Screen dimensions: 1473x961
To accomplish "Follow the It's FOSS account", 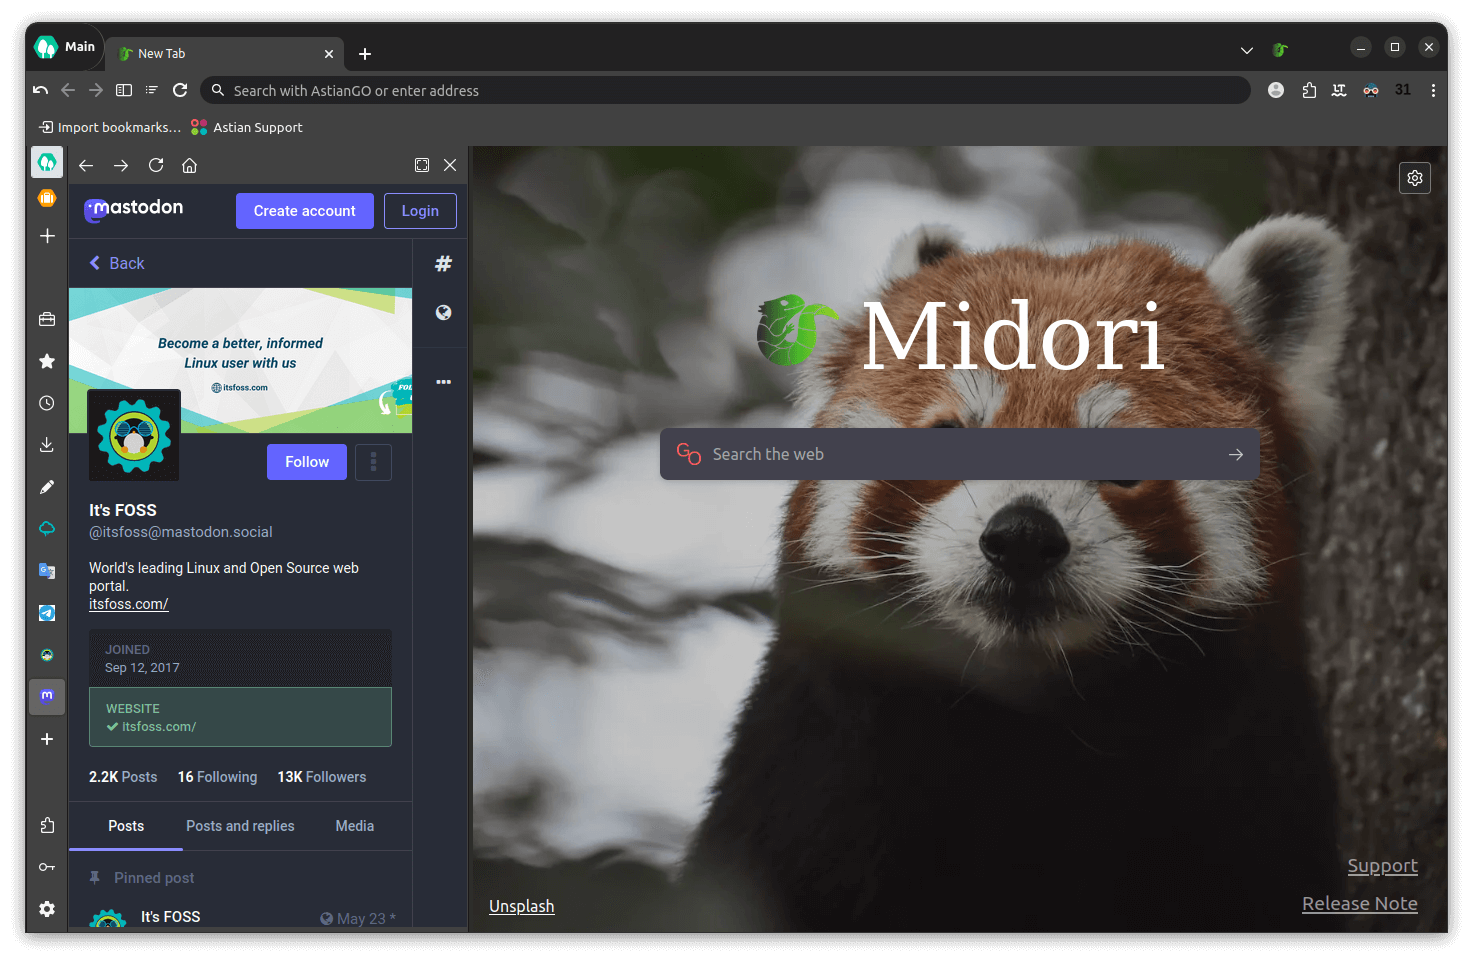I will 306,462.
